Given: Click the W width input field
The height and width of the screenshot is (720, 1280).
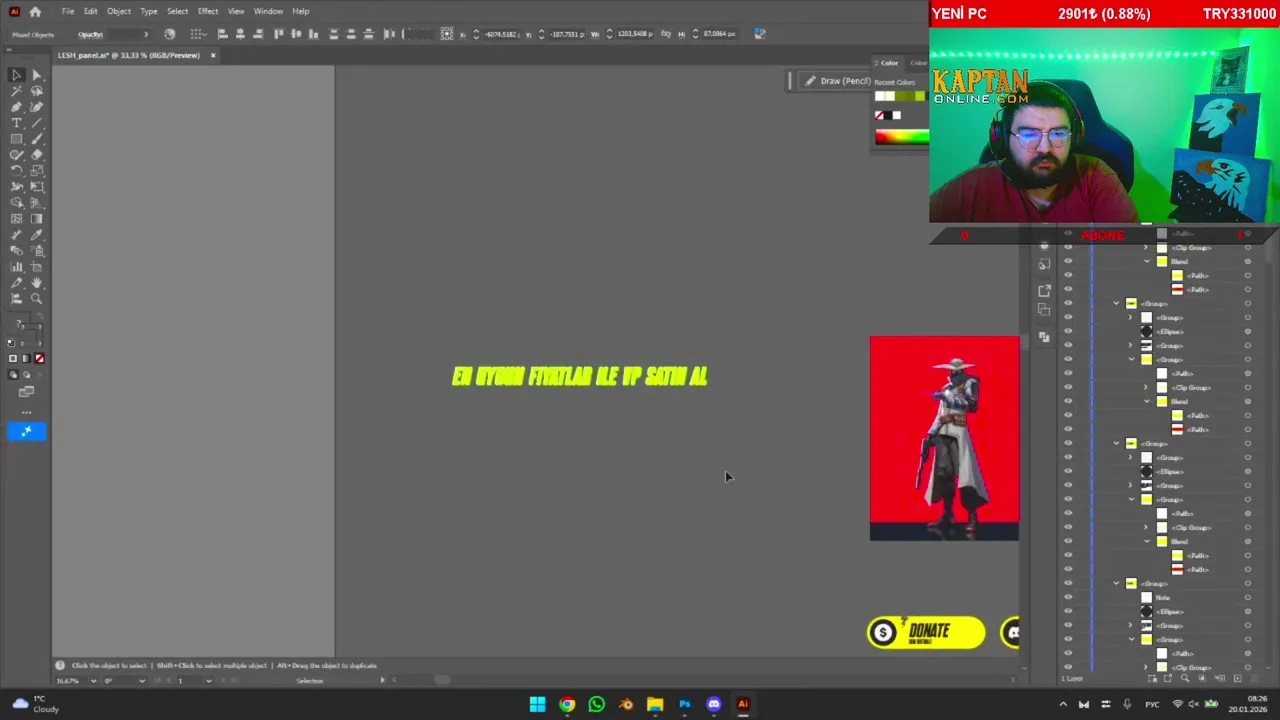Looking at the screenshot, I should pos(635,34).
